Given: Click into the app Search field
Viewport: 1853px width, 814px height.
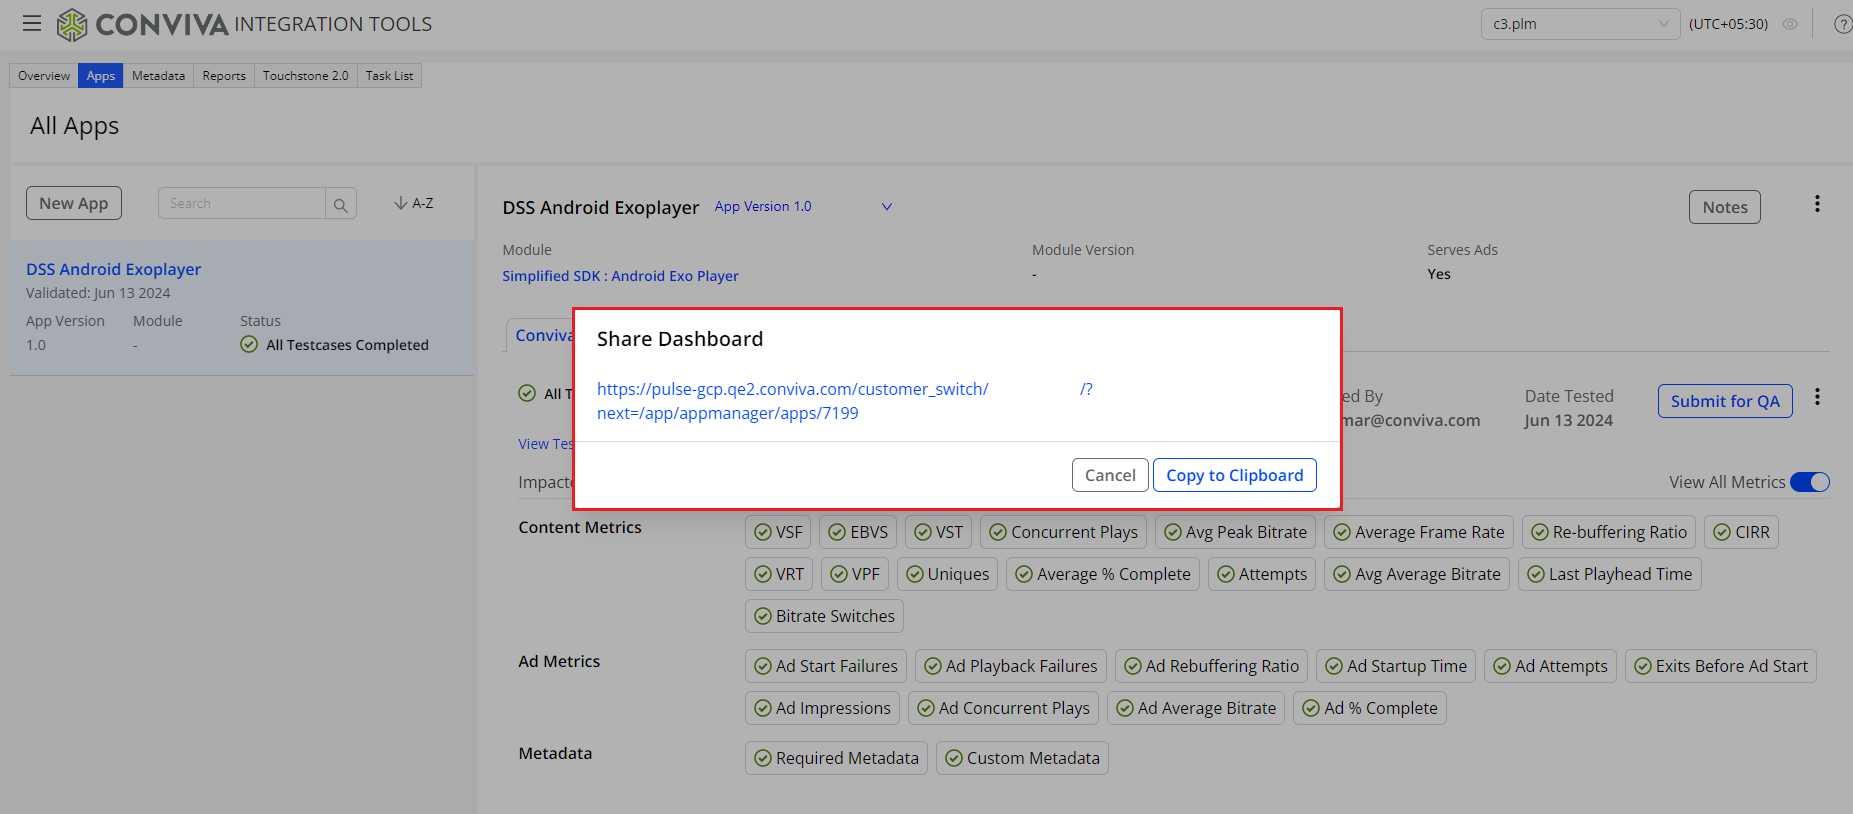Looking at the screenshot, I should [x=242, y=204].
